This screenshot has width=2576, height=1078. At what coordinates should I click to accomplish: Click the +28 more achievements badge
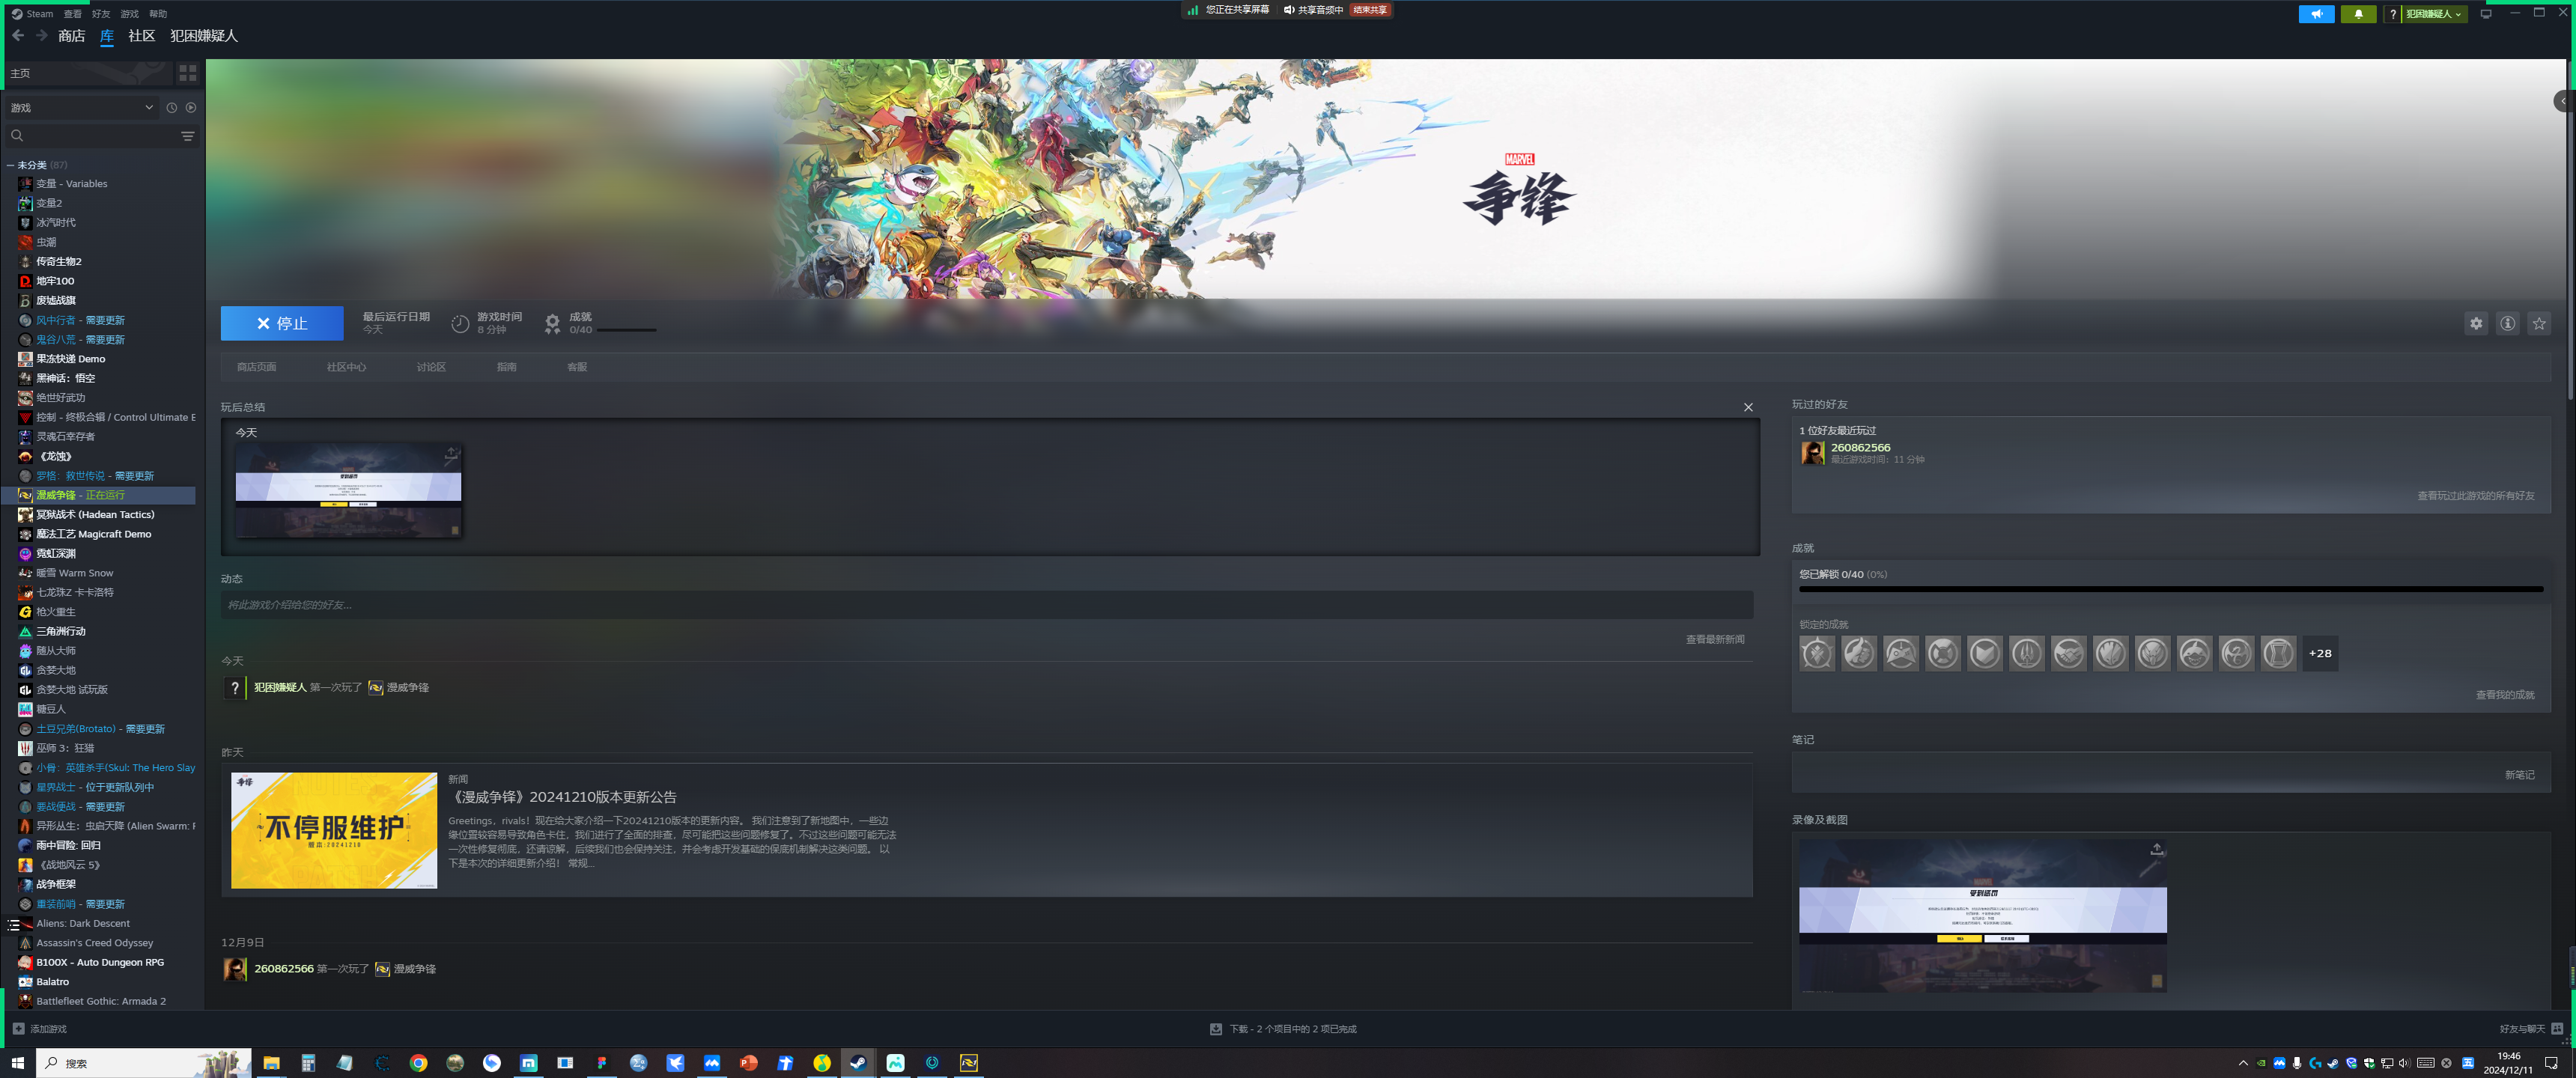point(2320,653)
